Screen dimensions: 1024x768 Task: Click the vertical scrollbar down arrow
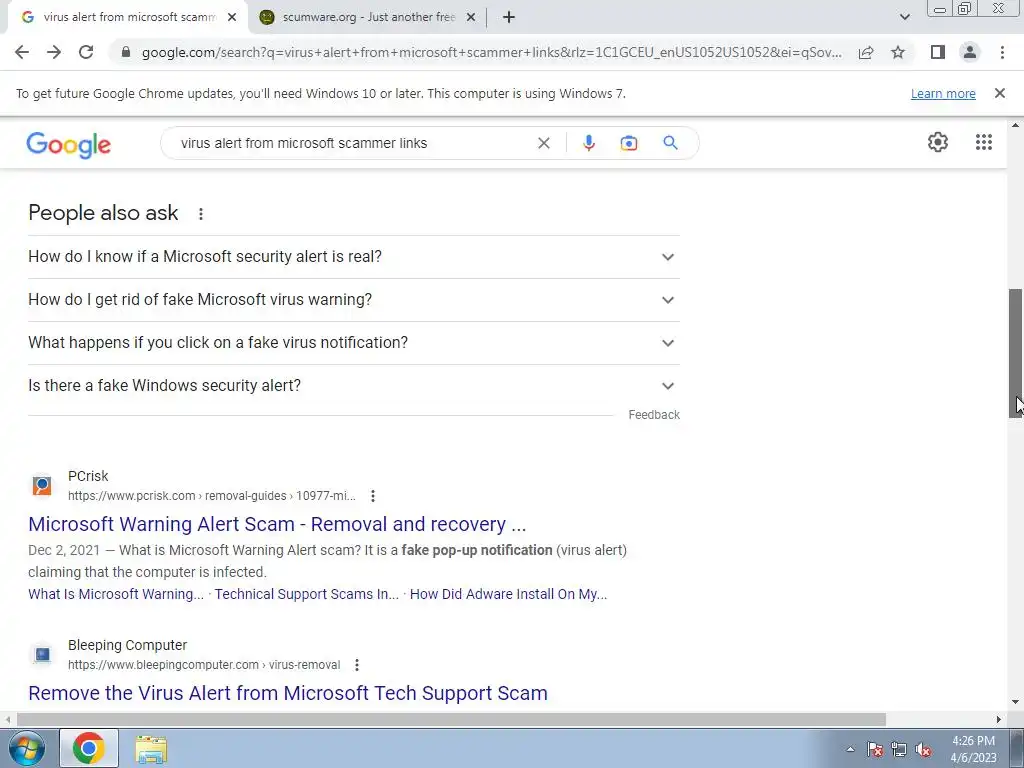pos(1016,703)
